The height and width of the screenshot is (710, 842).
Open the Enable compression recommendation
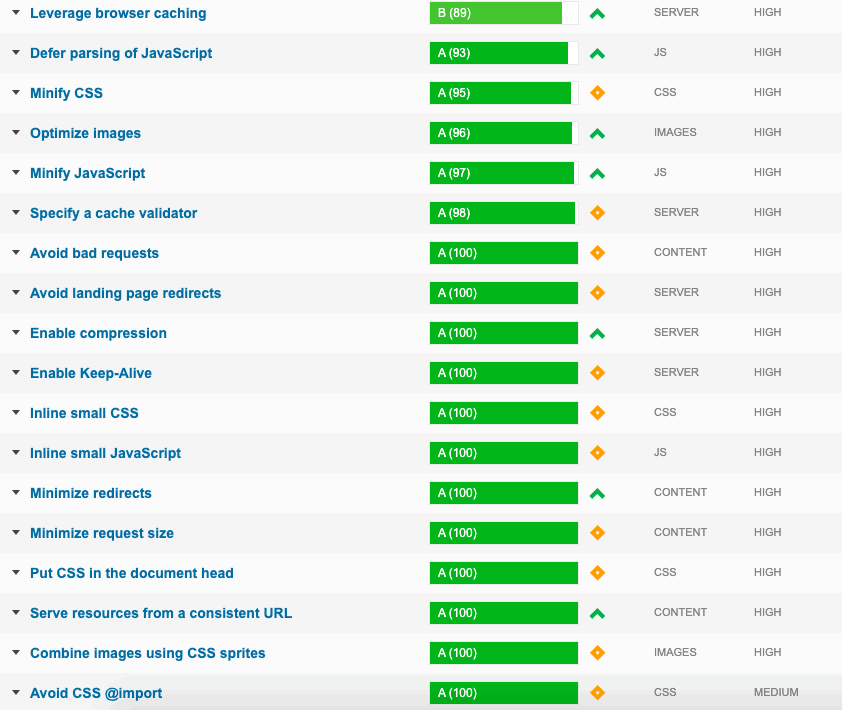[98, 333]
